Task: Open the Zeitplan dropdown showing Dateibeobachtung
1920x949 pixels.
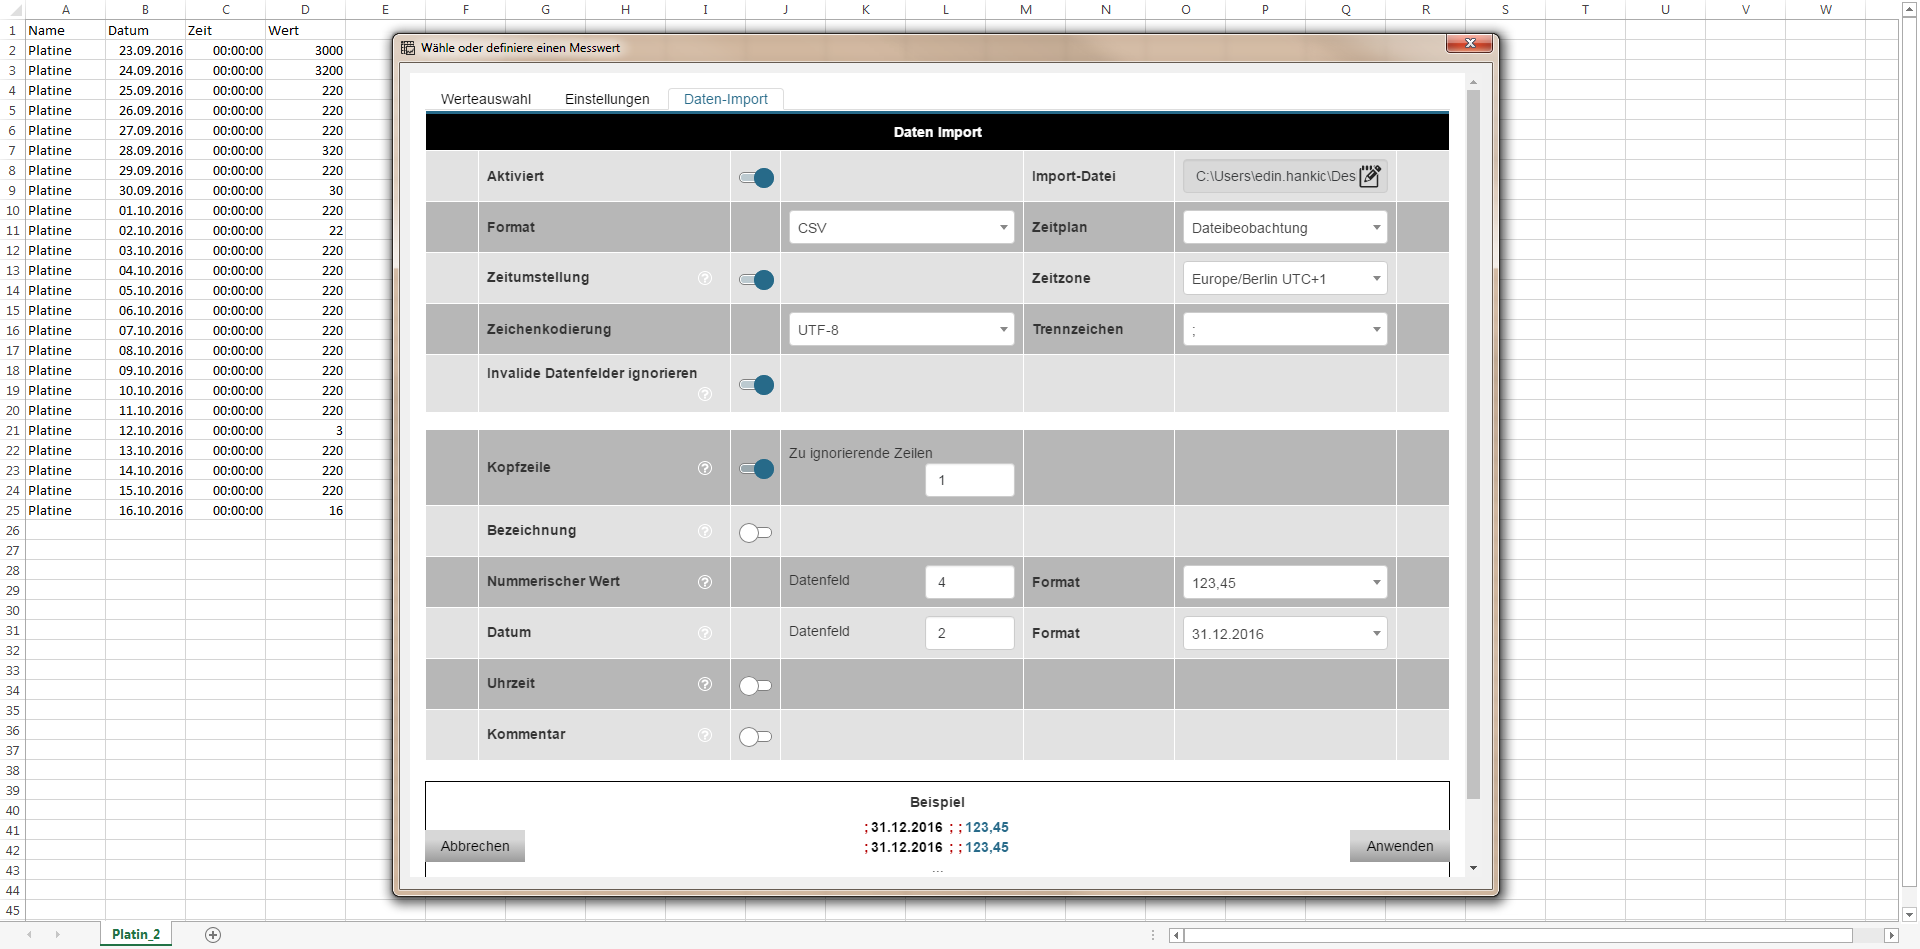Action: [x=1285, y=228]
